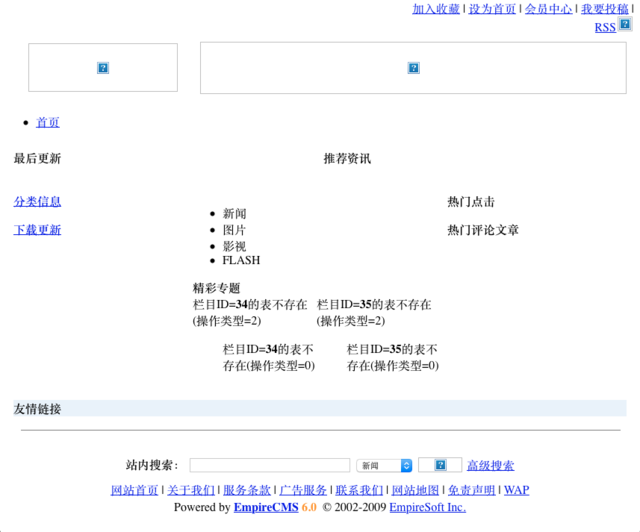Click the 我要投稿 link

tap(604, 9)
